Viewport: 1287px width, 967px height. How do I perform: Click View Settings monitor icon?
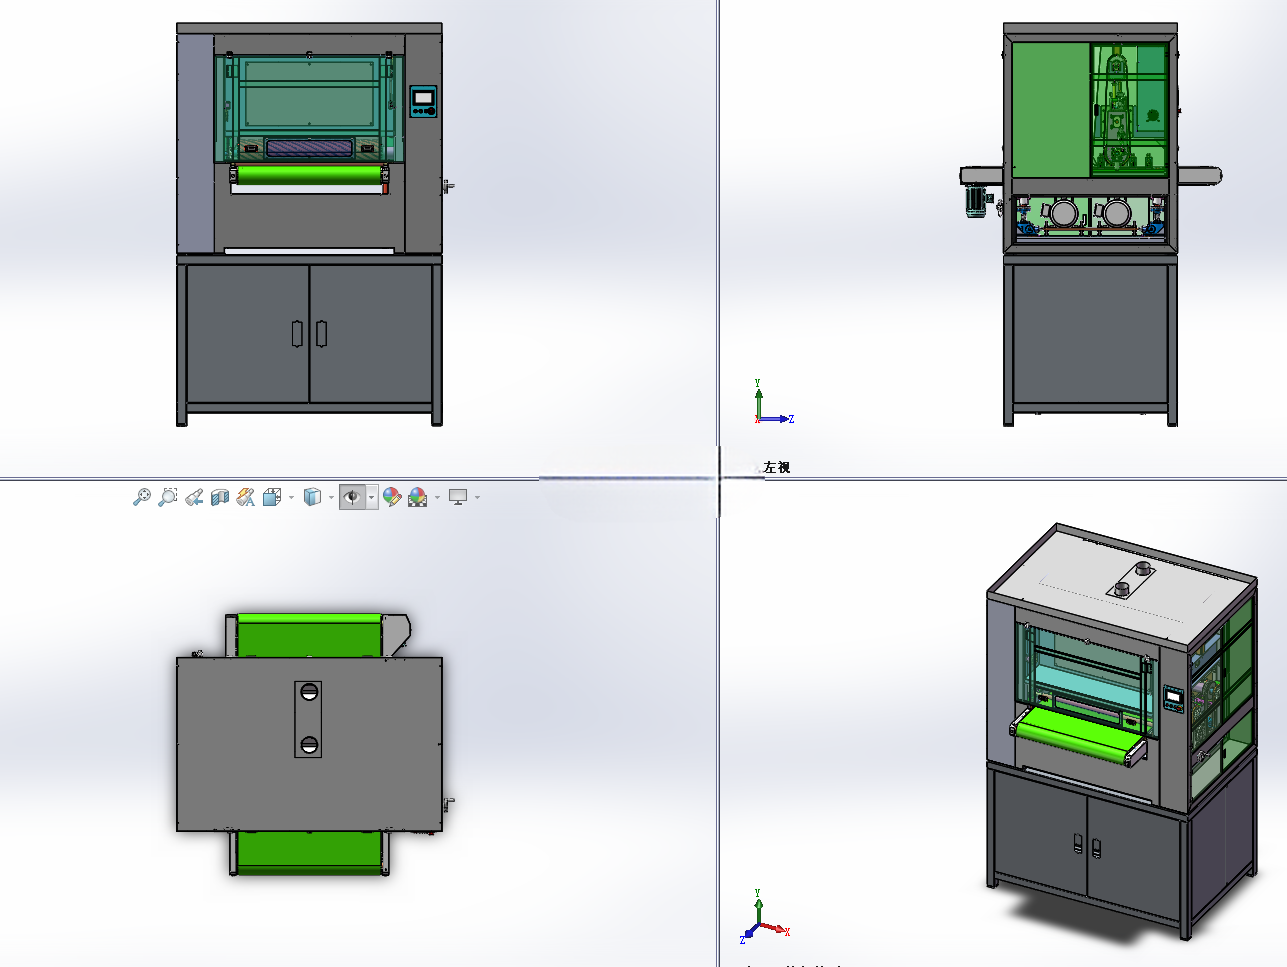(458, 497)
